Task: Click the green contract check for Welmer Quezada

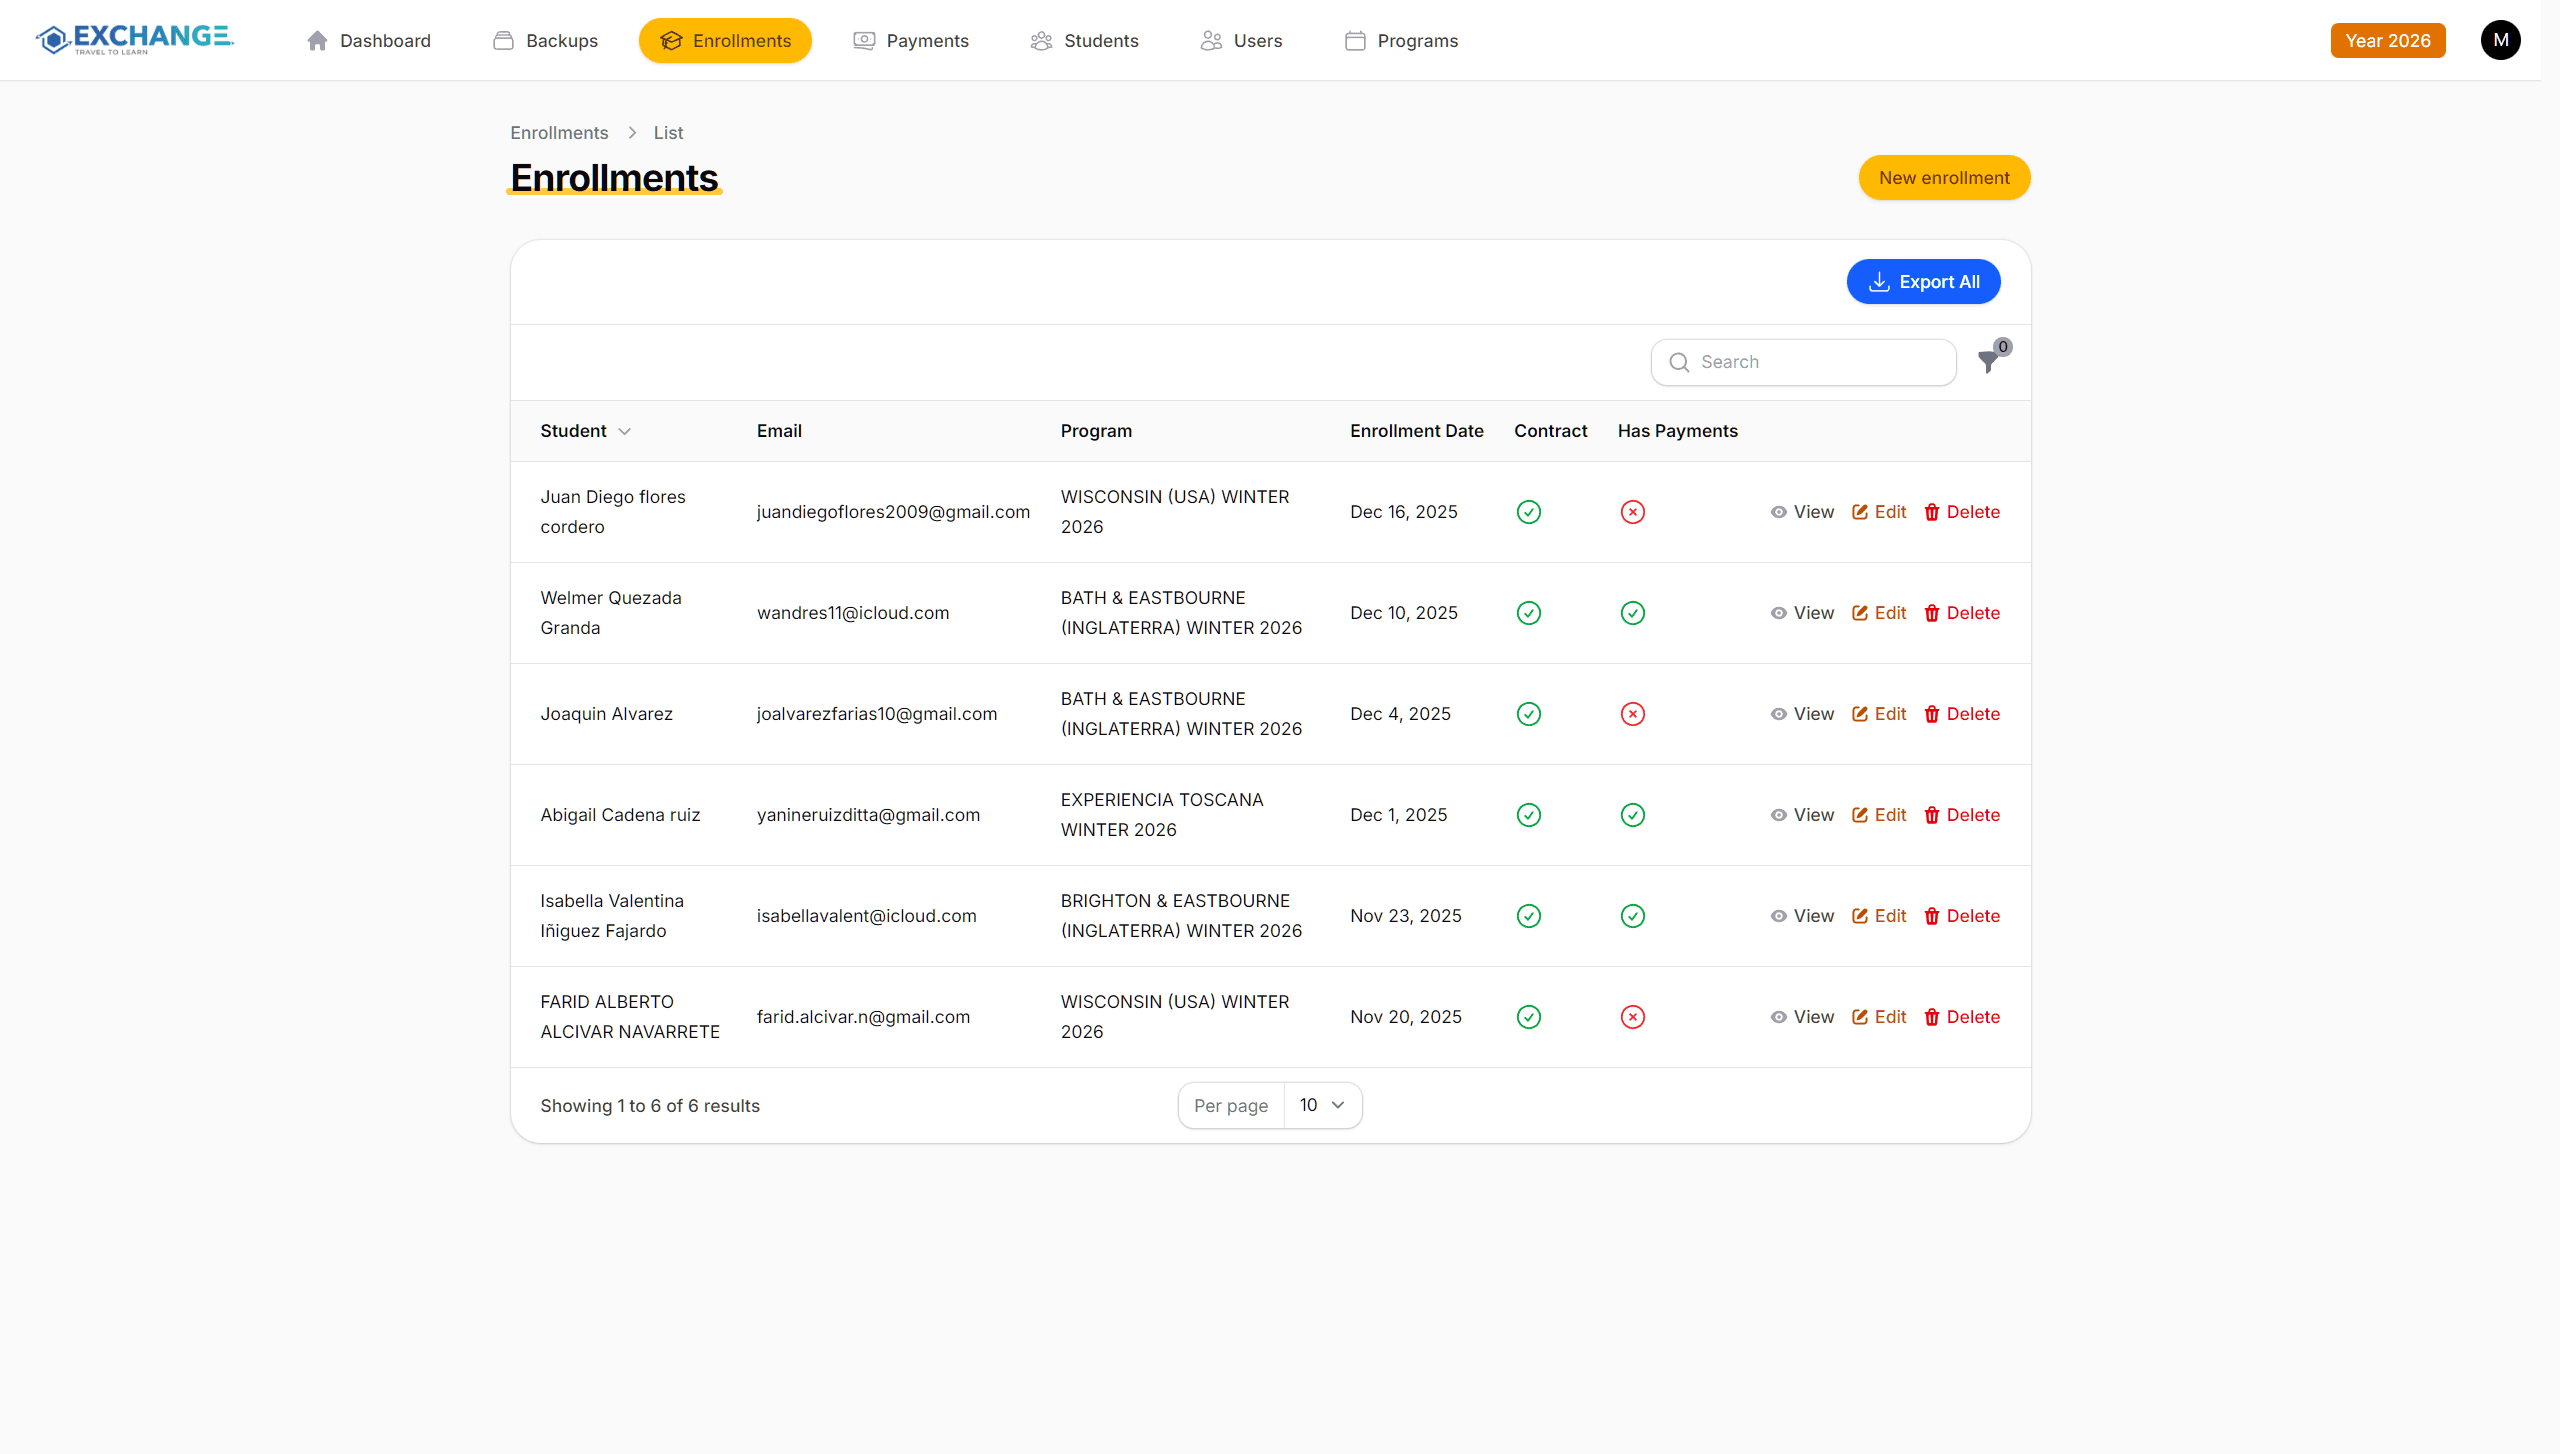Action: tap(1528, 612)
